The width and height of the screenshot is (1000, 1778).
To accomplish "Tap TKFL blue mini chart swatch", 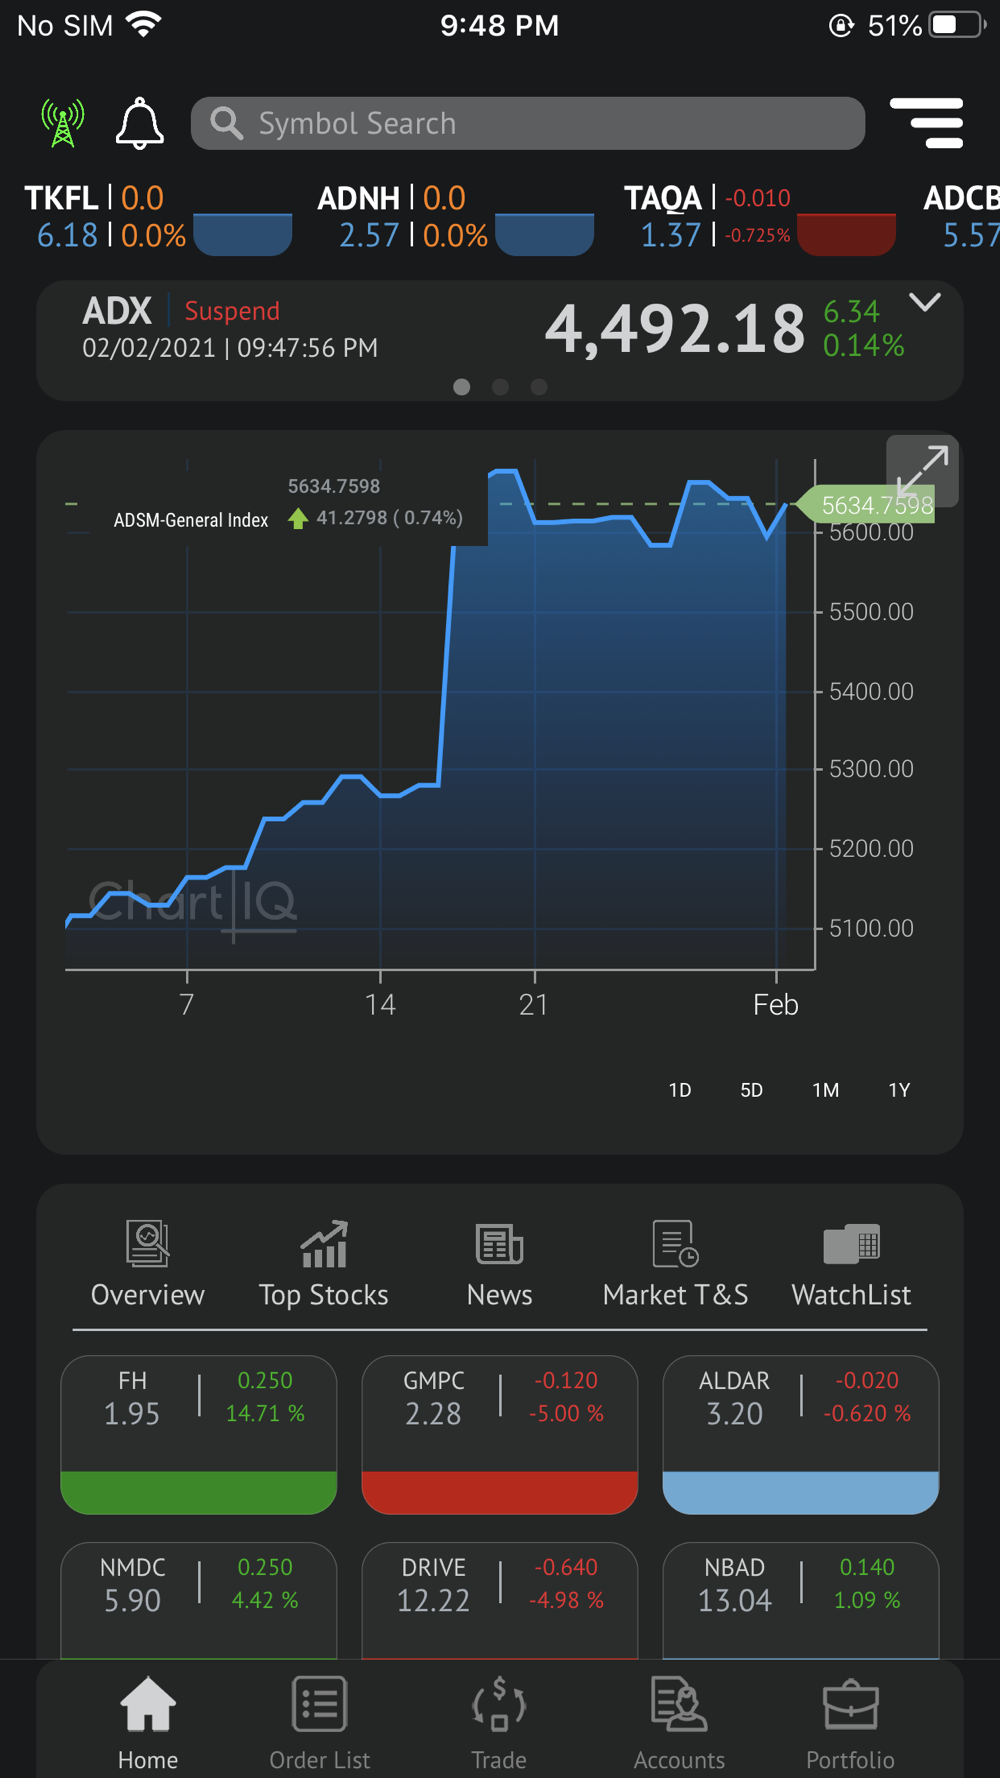I will [x=243, y=235].
